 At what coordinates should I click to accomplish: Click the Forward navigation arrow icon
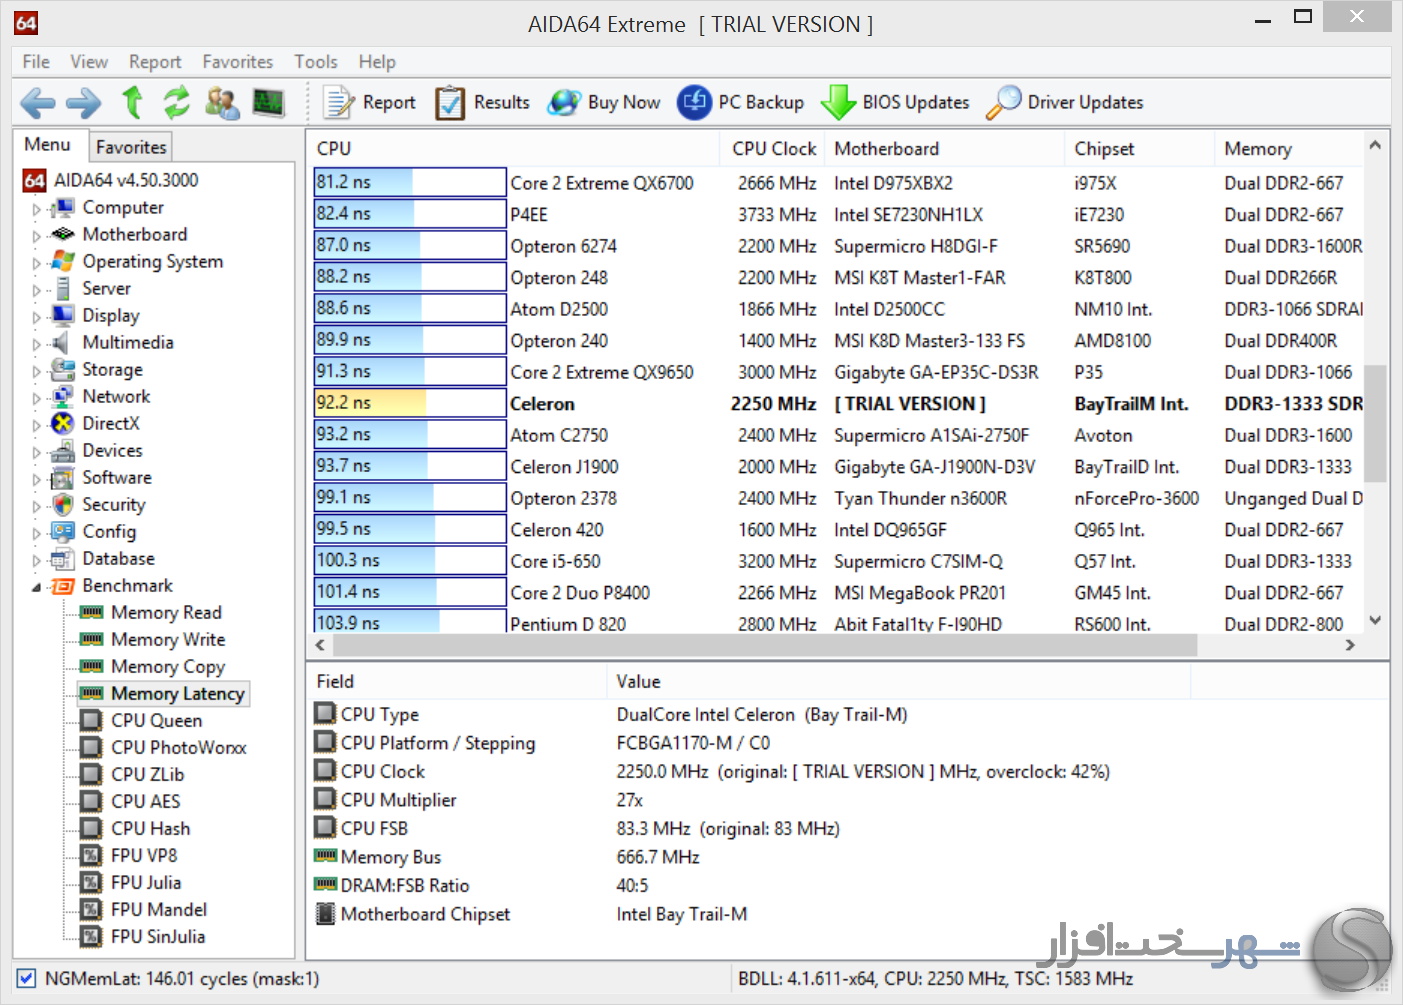pos(83,102)
